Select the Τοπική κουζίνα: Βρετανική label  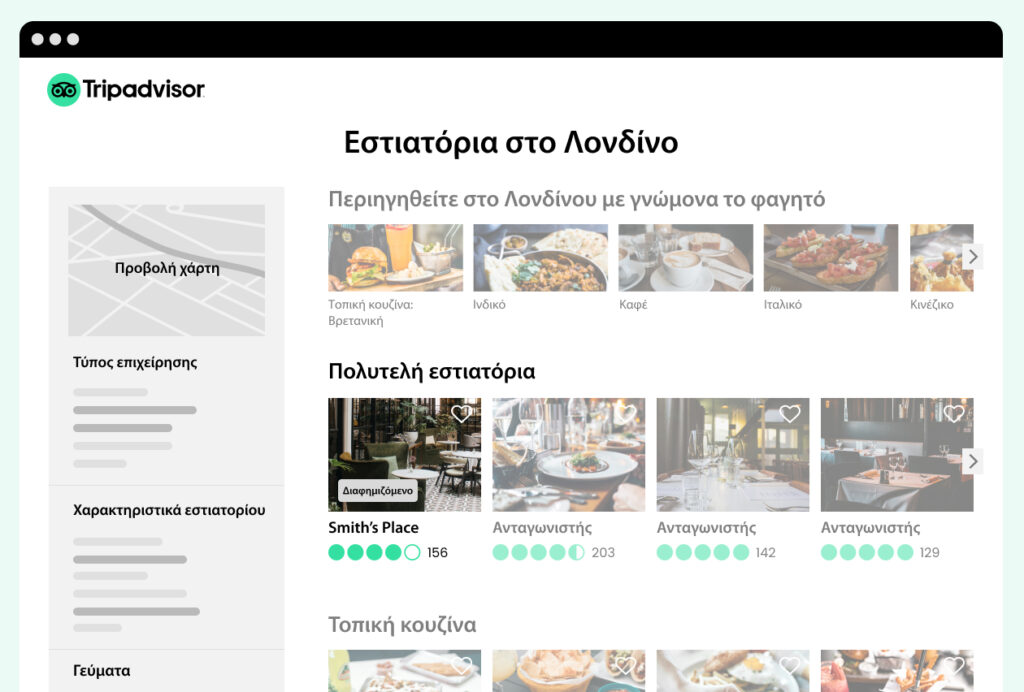pyautogui.click(x=371, y=313)
